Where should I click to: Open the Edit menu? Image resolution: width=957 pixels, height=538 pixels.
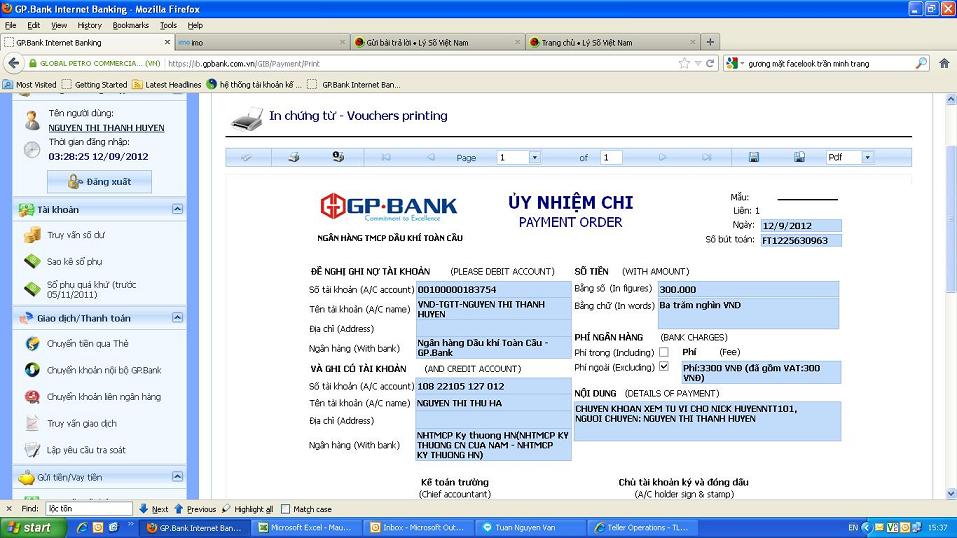pos(34,26)
